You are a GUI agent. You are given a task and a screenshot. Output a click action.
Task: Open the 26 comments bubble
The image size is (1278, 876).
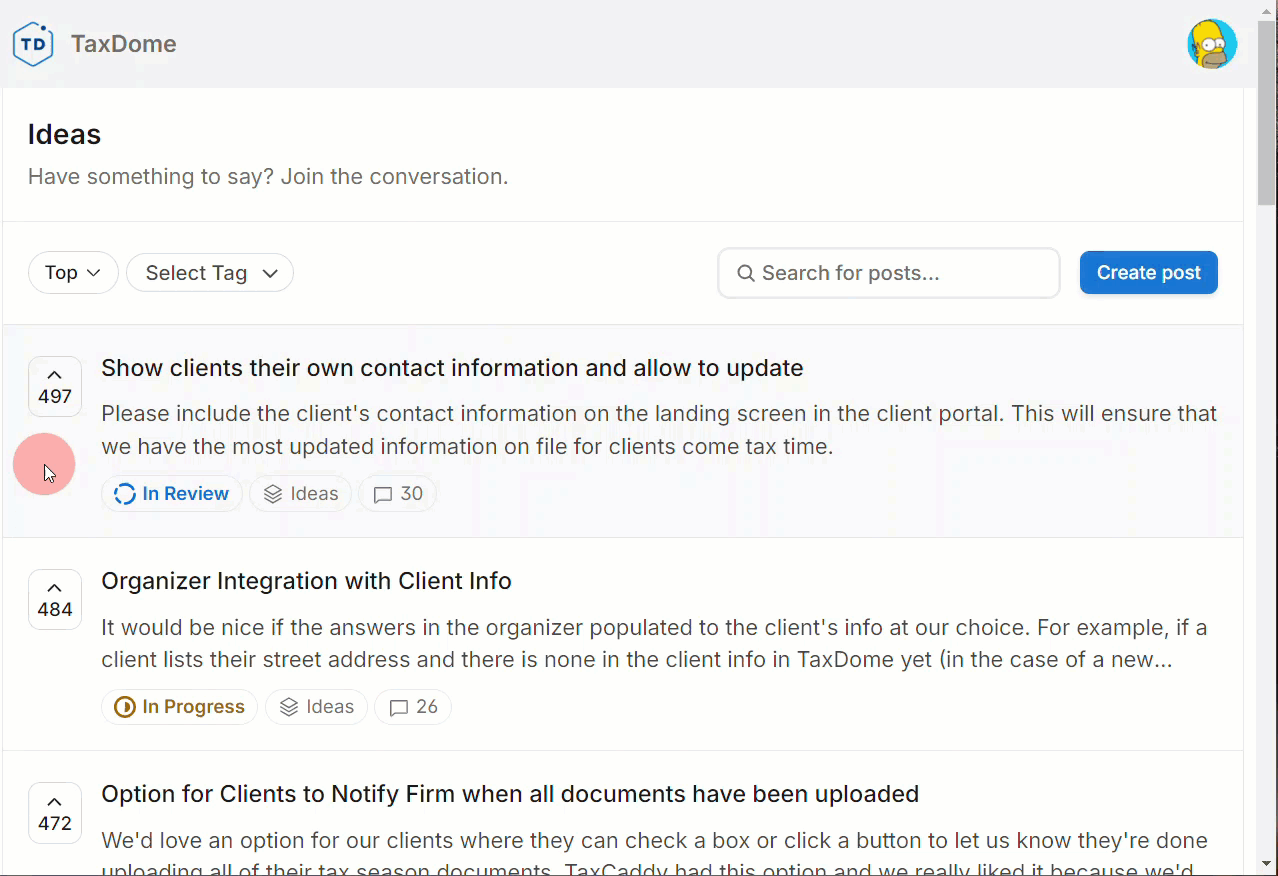point(413,707)
